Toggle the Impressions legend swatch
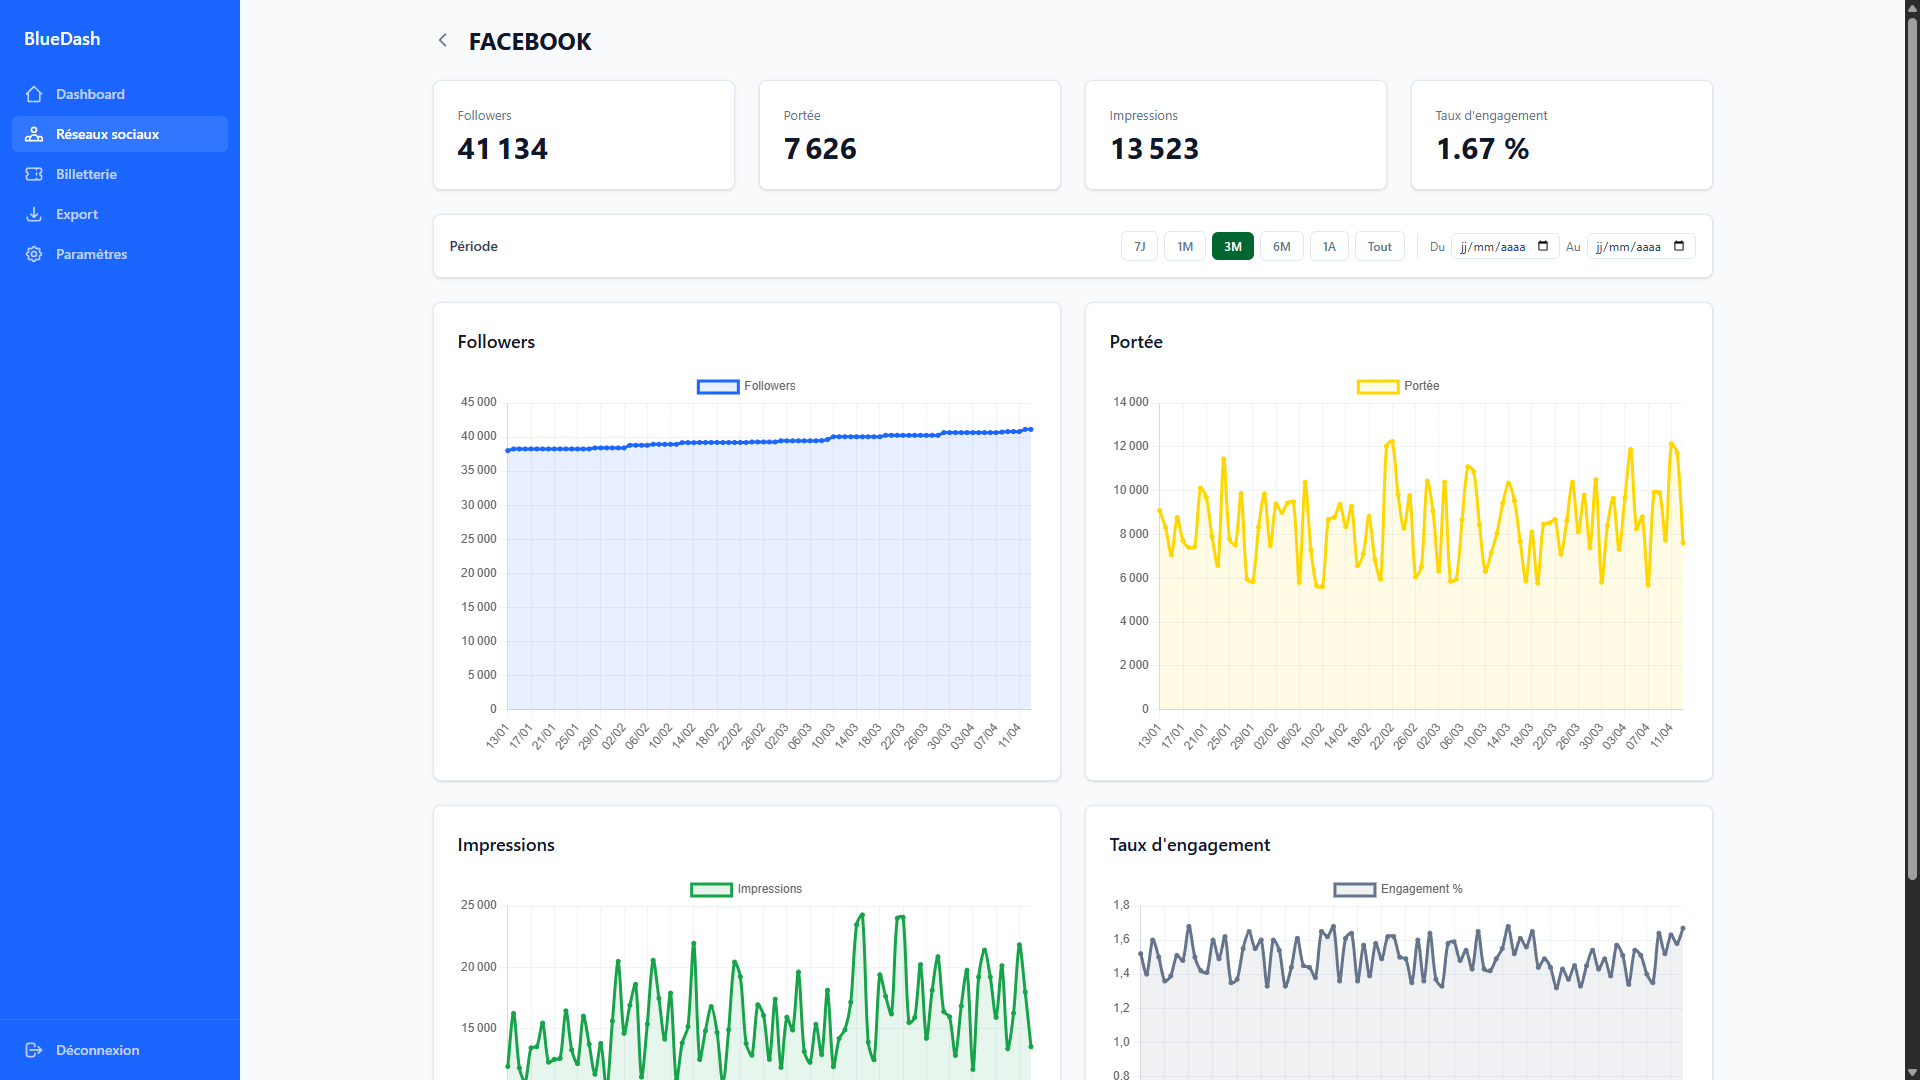This screenshot has width=1920, height=1080. click(711, 889)
